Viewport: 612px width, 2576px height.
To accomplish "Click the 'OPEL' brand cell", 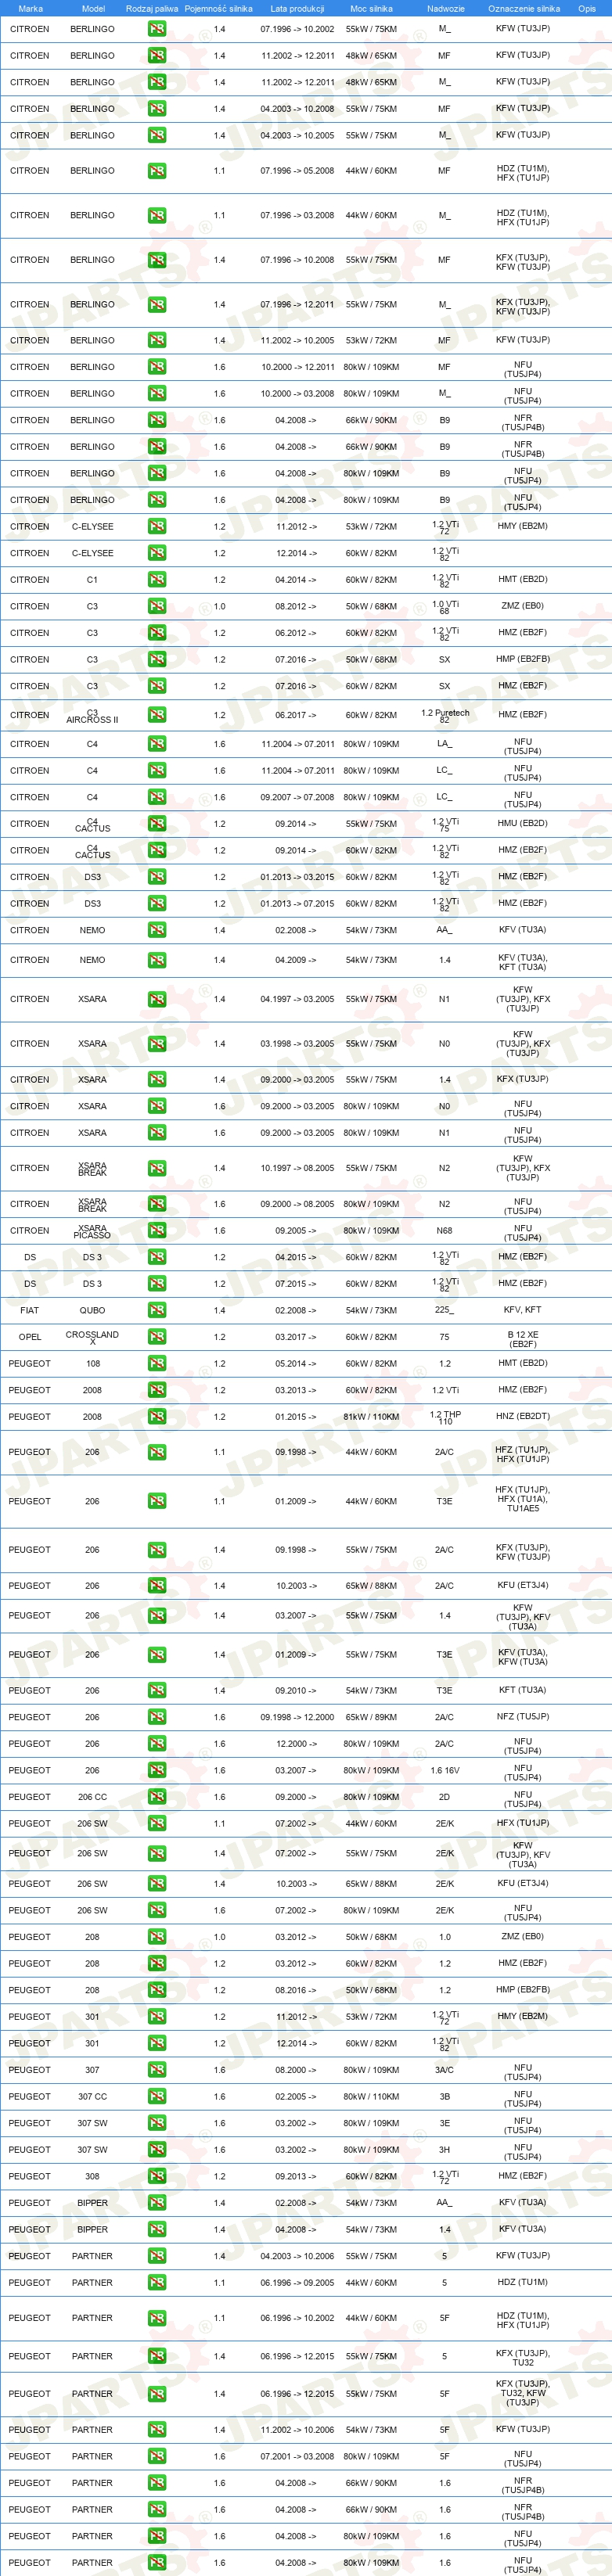I will 30,1337.
